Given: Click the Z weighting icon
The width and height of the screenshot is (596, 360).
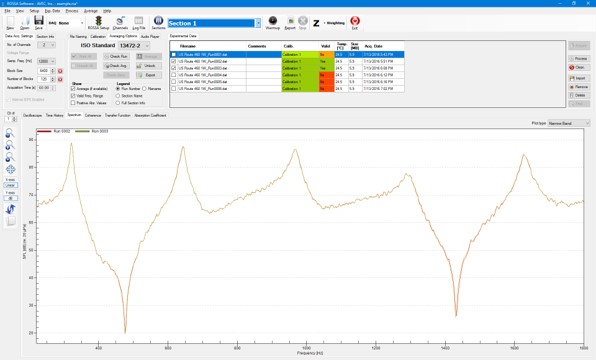Looking at the screenshot, I should [316, 23].
